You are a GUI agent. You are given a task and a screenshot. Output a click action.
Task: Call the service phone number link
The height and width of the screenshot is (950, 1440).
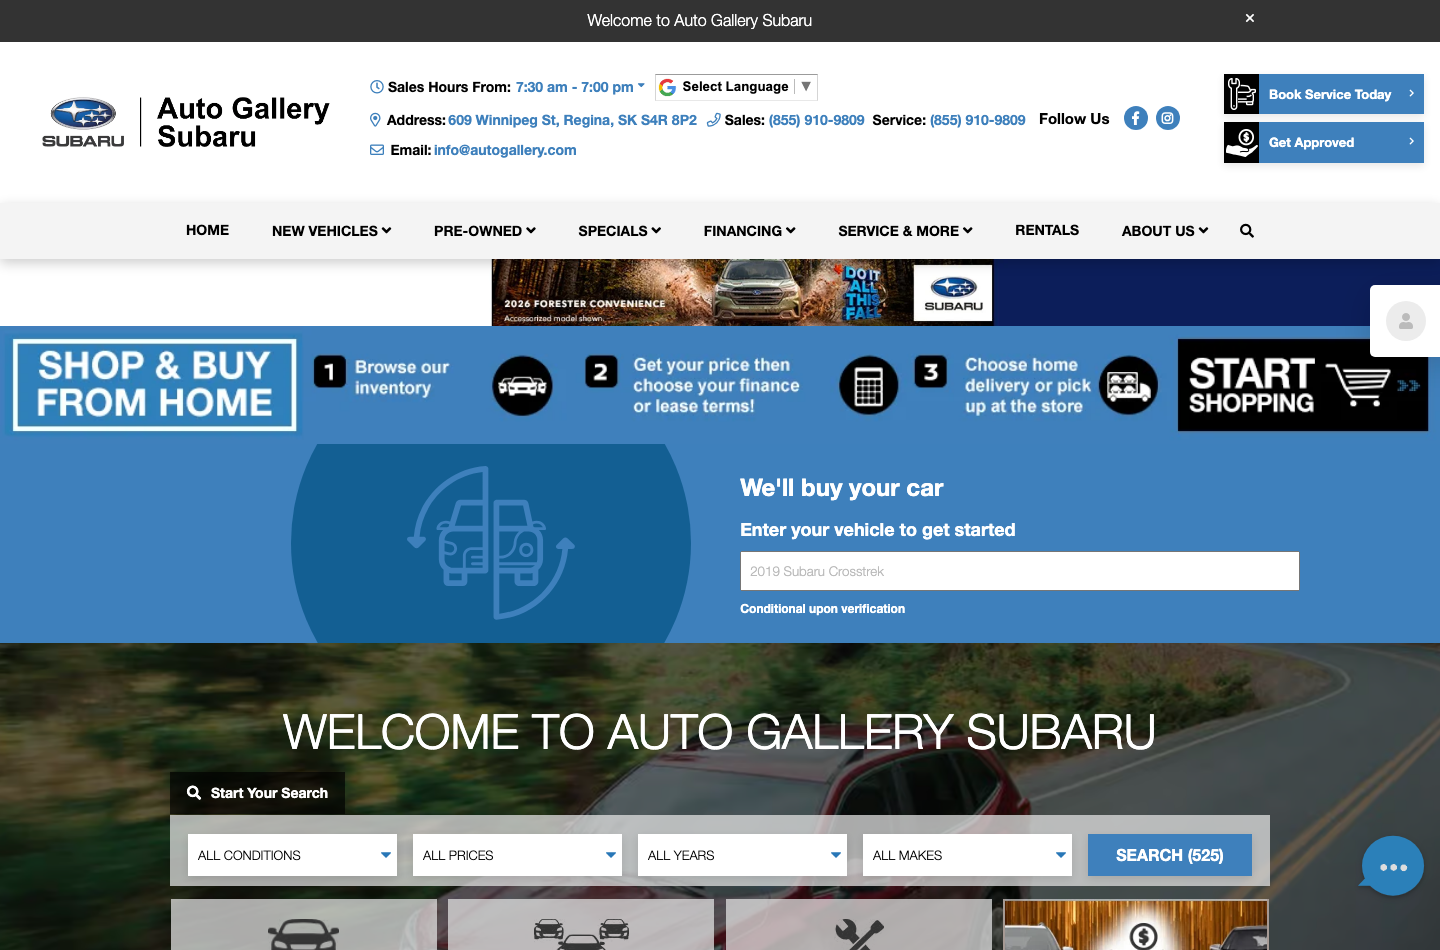tap(978, 120)
